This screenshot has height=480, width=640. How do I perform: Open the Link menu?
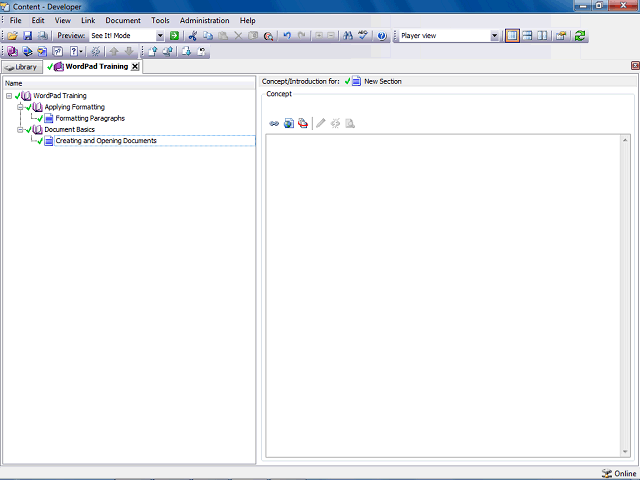(88, 20)
